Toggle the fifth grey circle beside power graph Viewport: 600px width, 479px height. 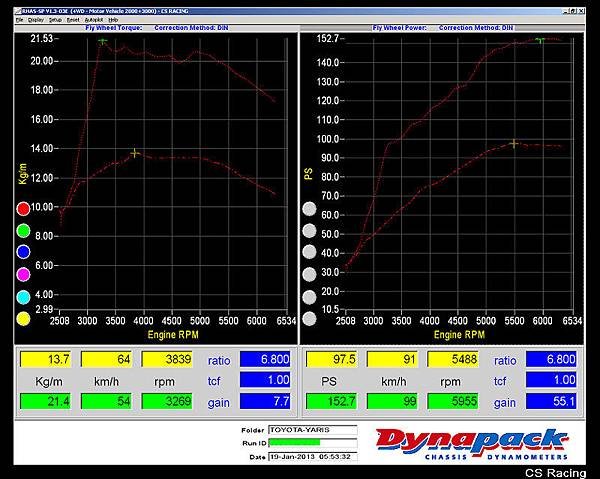309,297
